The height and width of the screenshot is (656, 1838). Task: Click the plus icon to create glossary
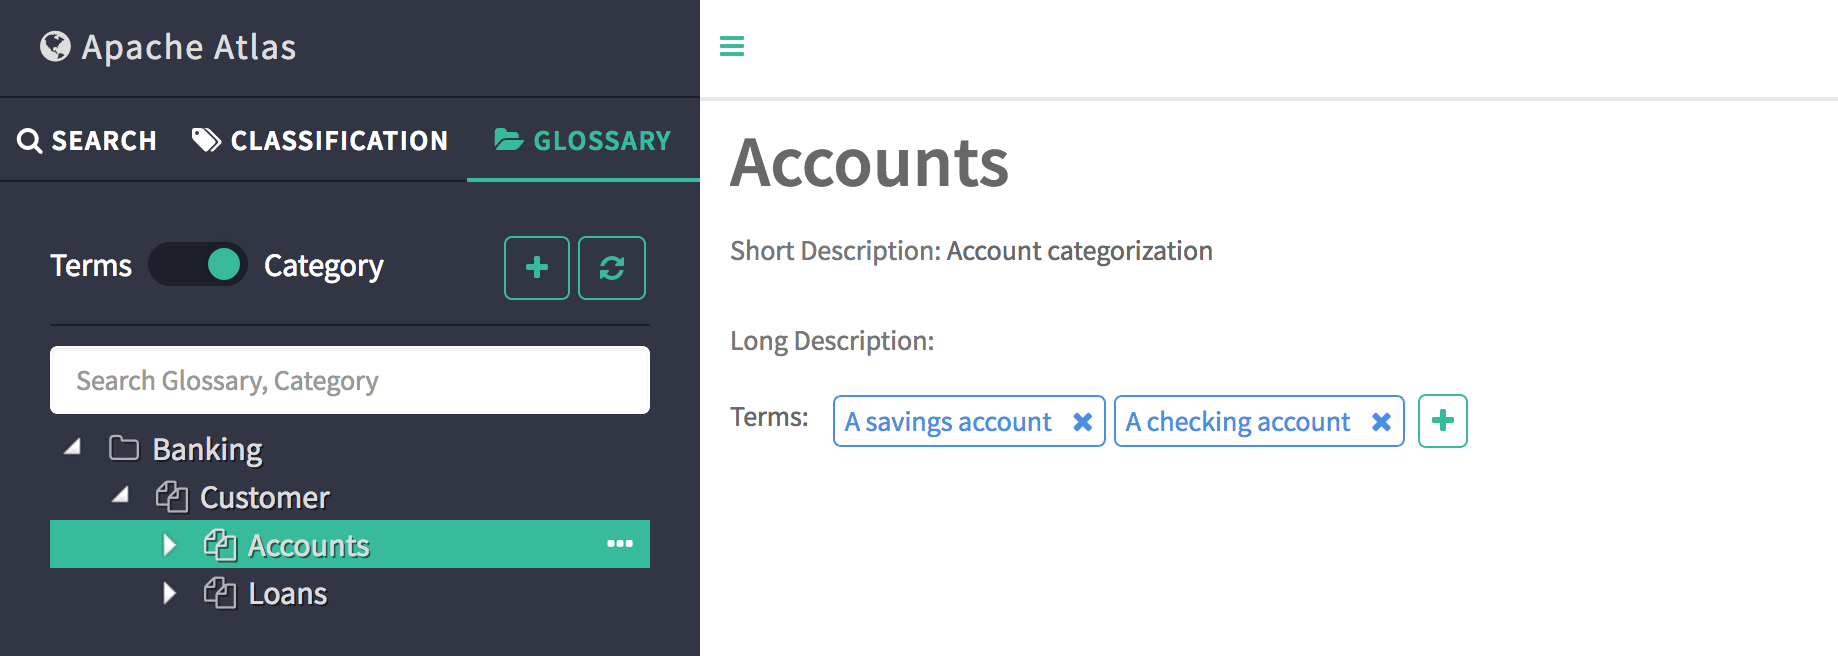click(x=537, y=268)
